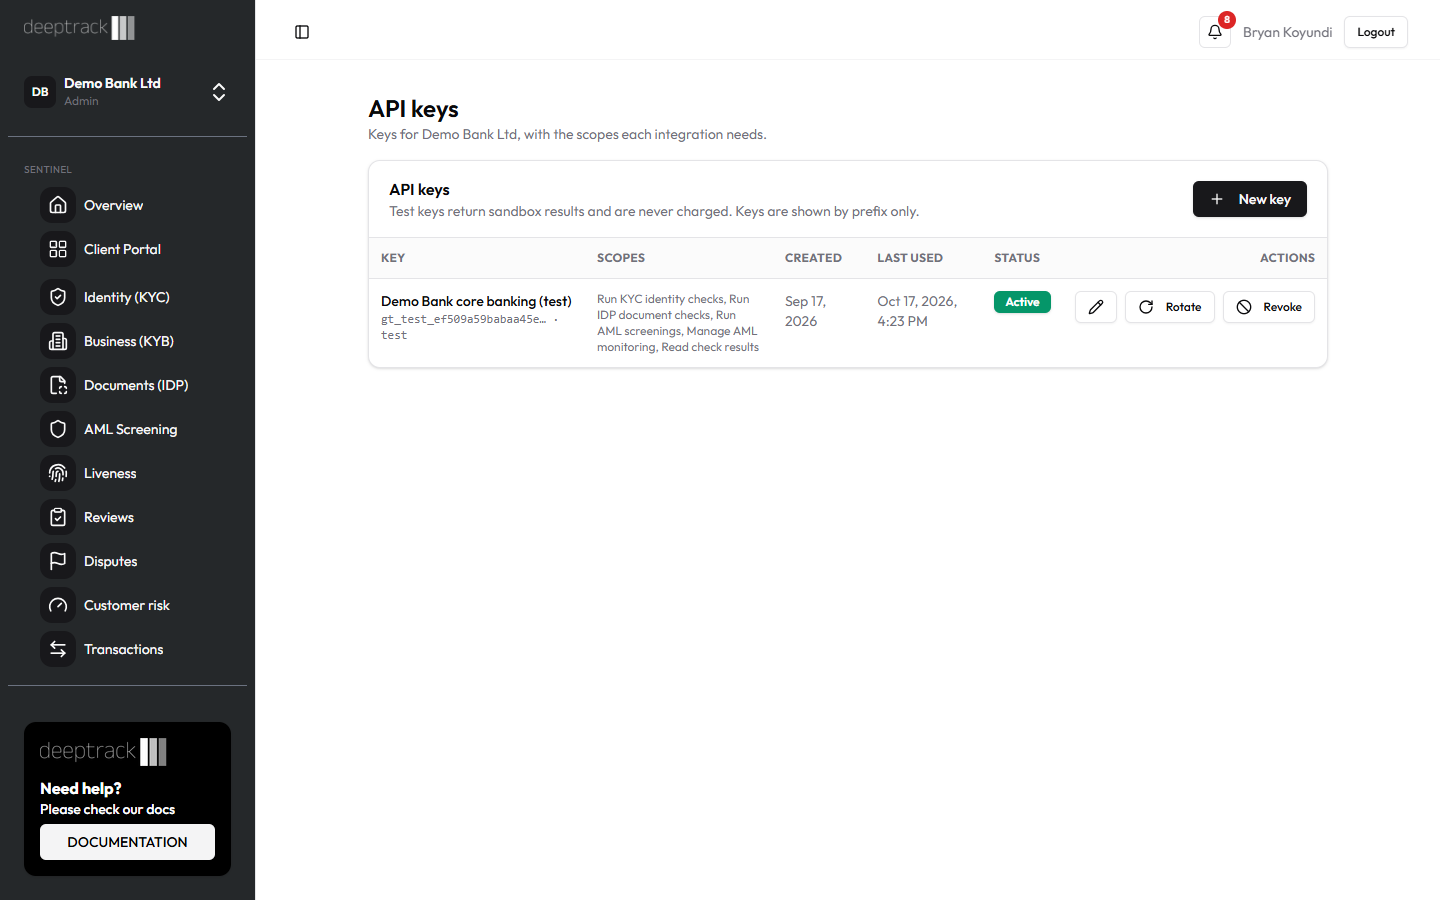Image resolution: width=1440 pixels, height=900 pixels.
Task: Select Transactions in the sidebar
Action: pyautogui.click(x=123, y=649)
